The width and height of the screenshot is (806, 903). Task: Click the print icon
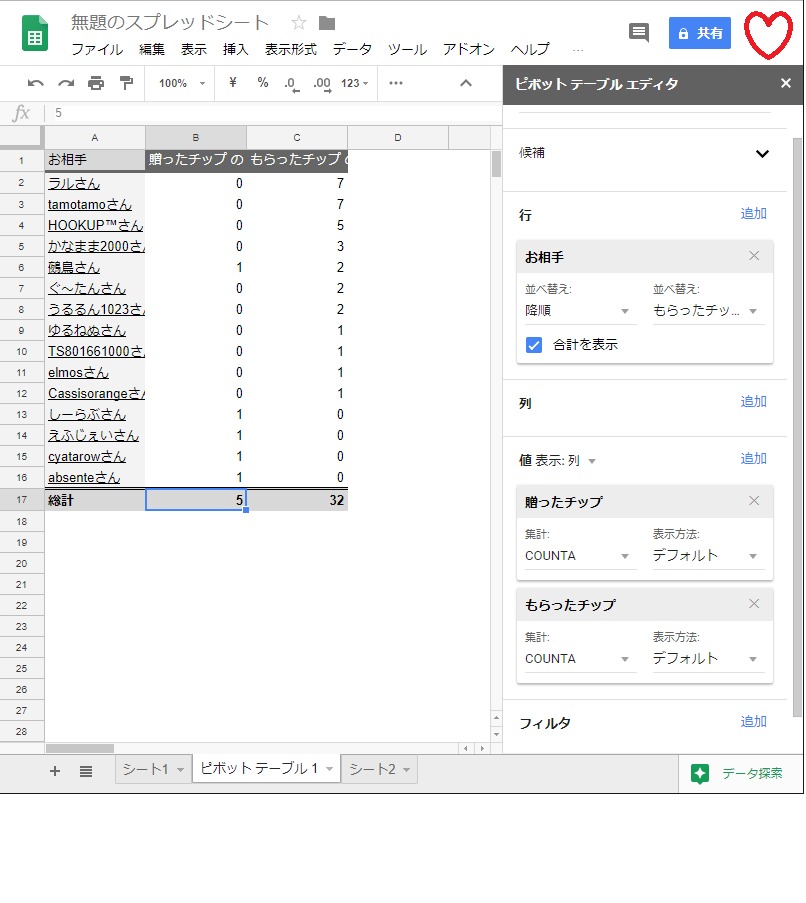point(96,83)
